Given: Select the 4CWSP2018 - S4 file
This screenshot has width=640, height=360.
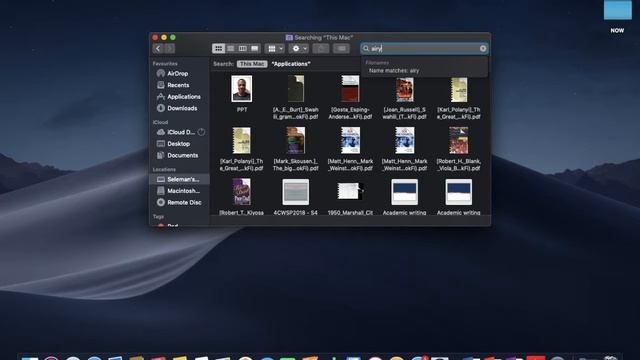Looking at the screenshot, I should 296,192.
